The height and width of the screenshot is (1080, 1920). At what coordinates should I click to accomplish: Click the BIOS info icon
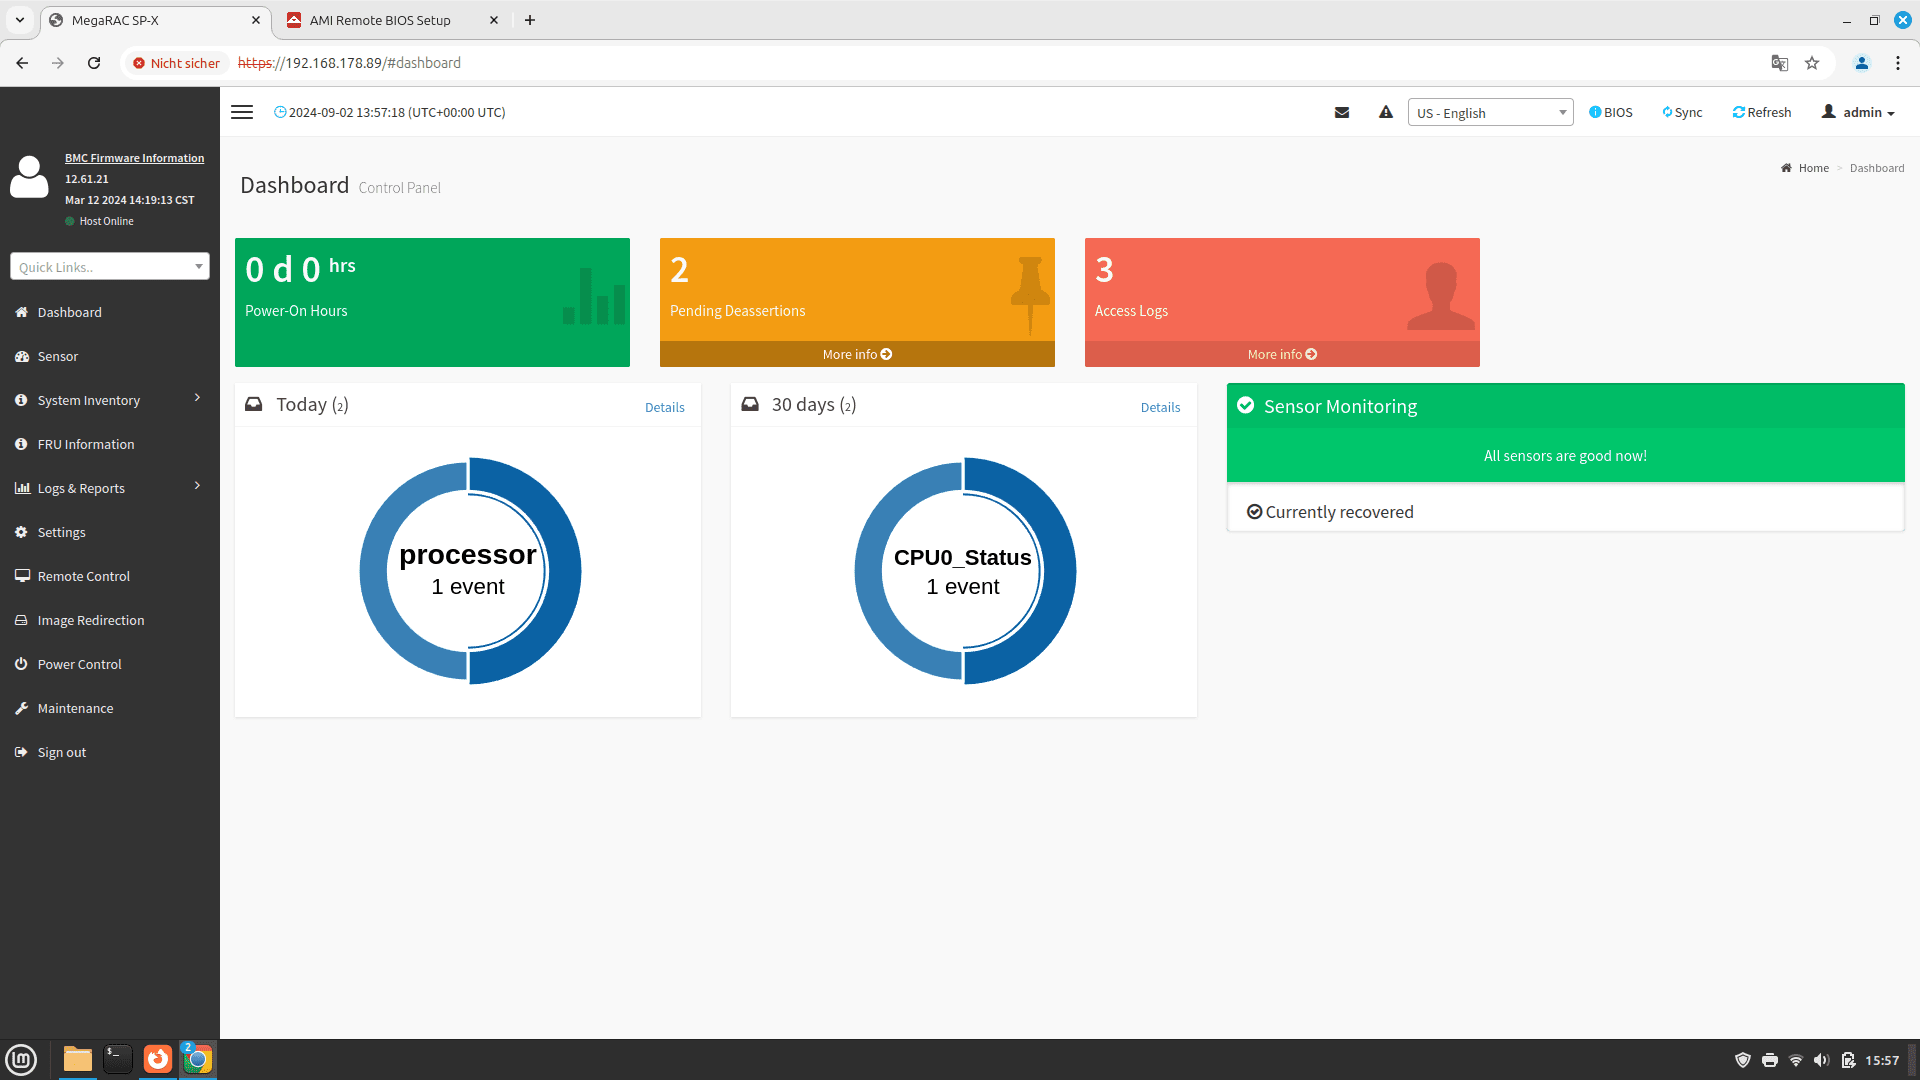click(x=1610, y=112)
